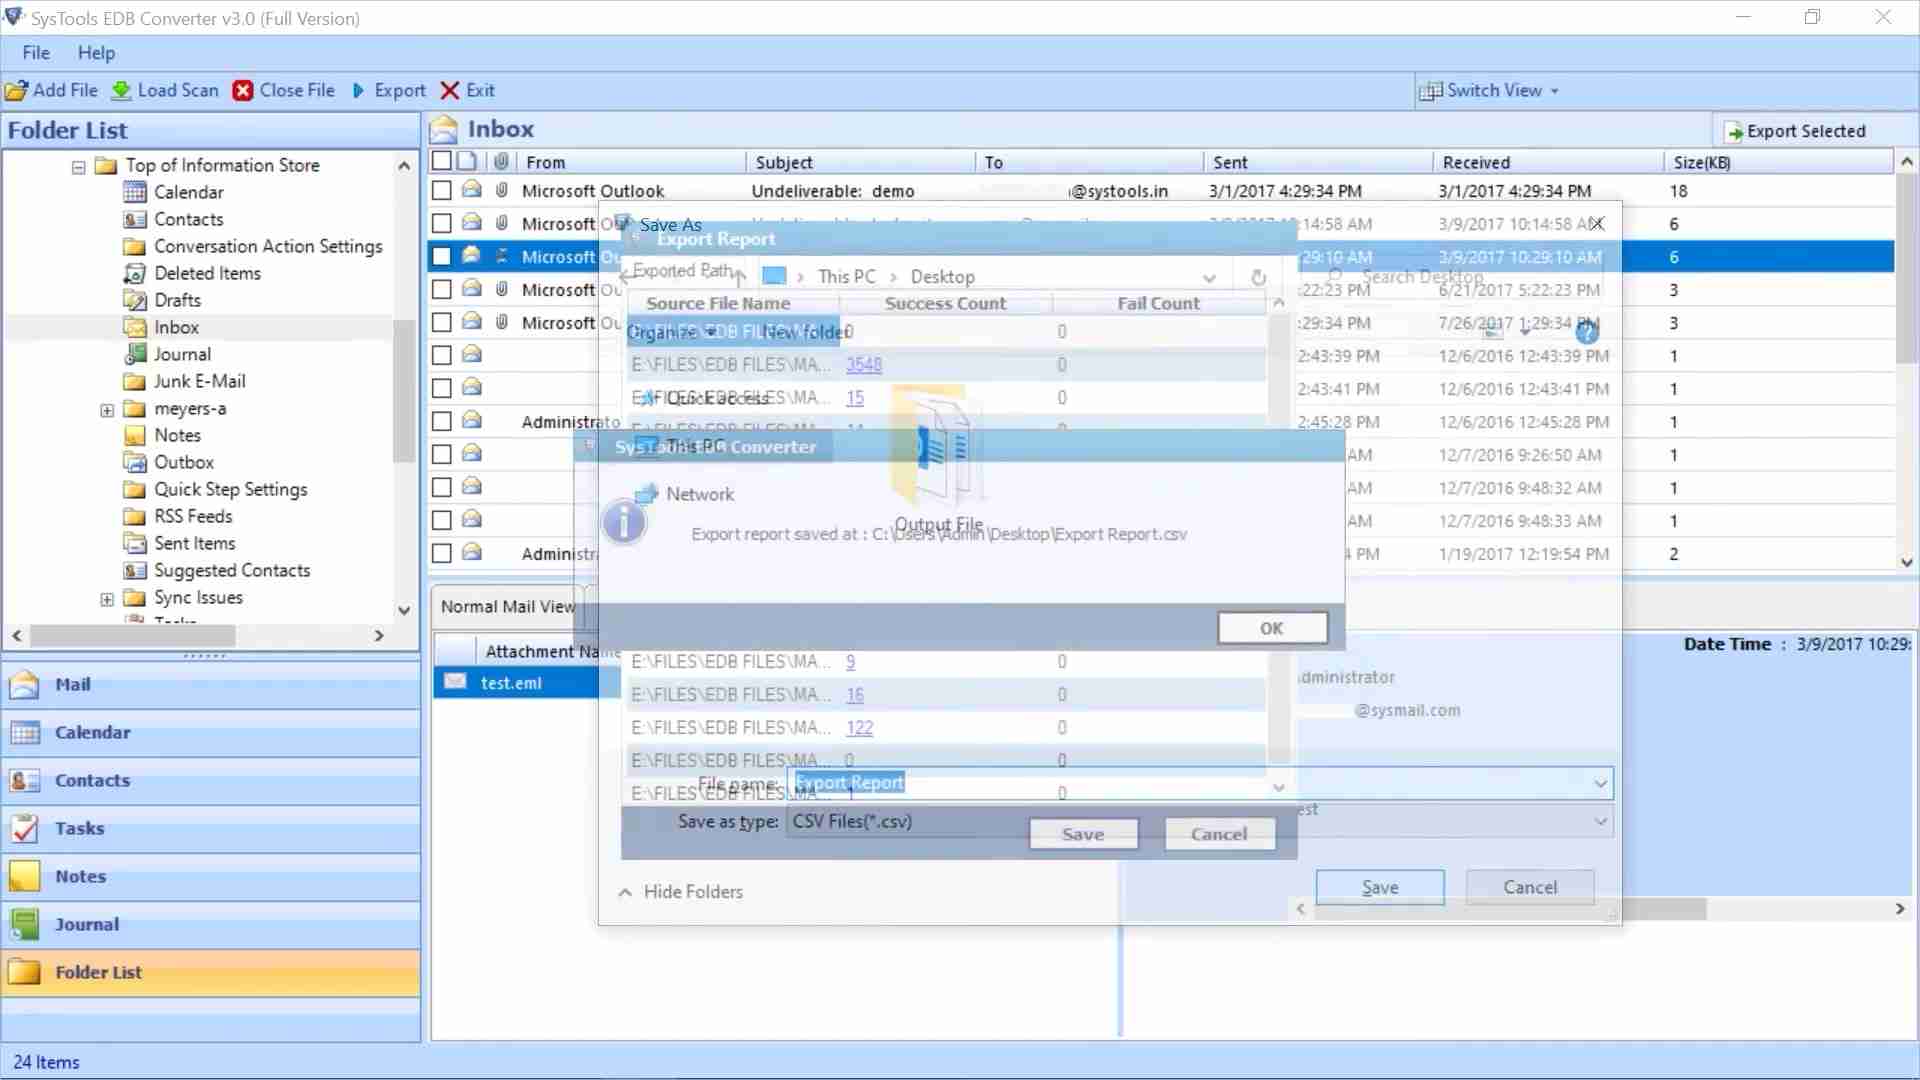The height and width of the screenshot is (1080, 1920).
Task: Select the Calendar navigation icon
Action: pyautogui.click(x=24, y=732)
